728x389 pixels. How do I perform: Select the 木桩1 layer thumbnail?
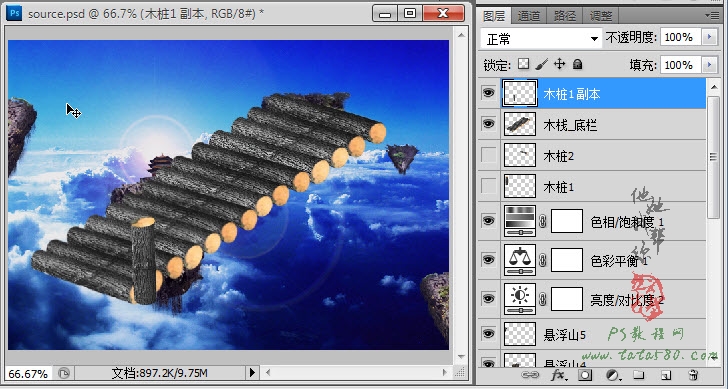(x=520, y=187)
